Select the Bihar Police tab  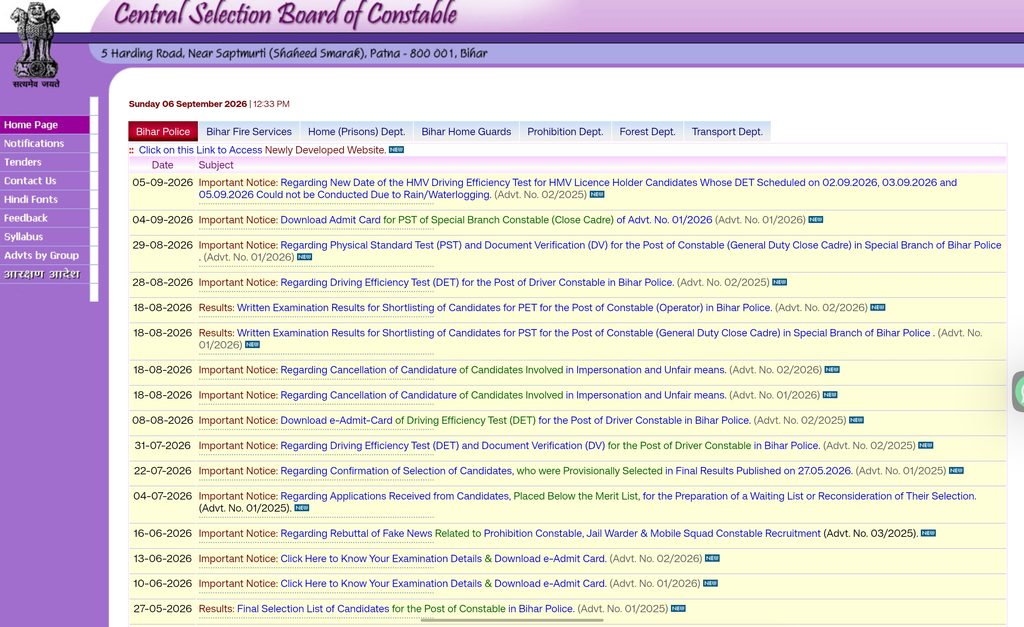tap(163, 131)
